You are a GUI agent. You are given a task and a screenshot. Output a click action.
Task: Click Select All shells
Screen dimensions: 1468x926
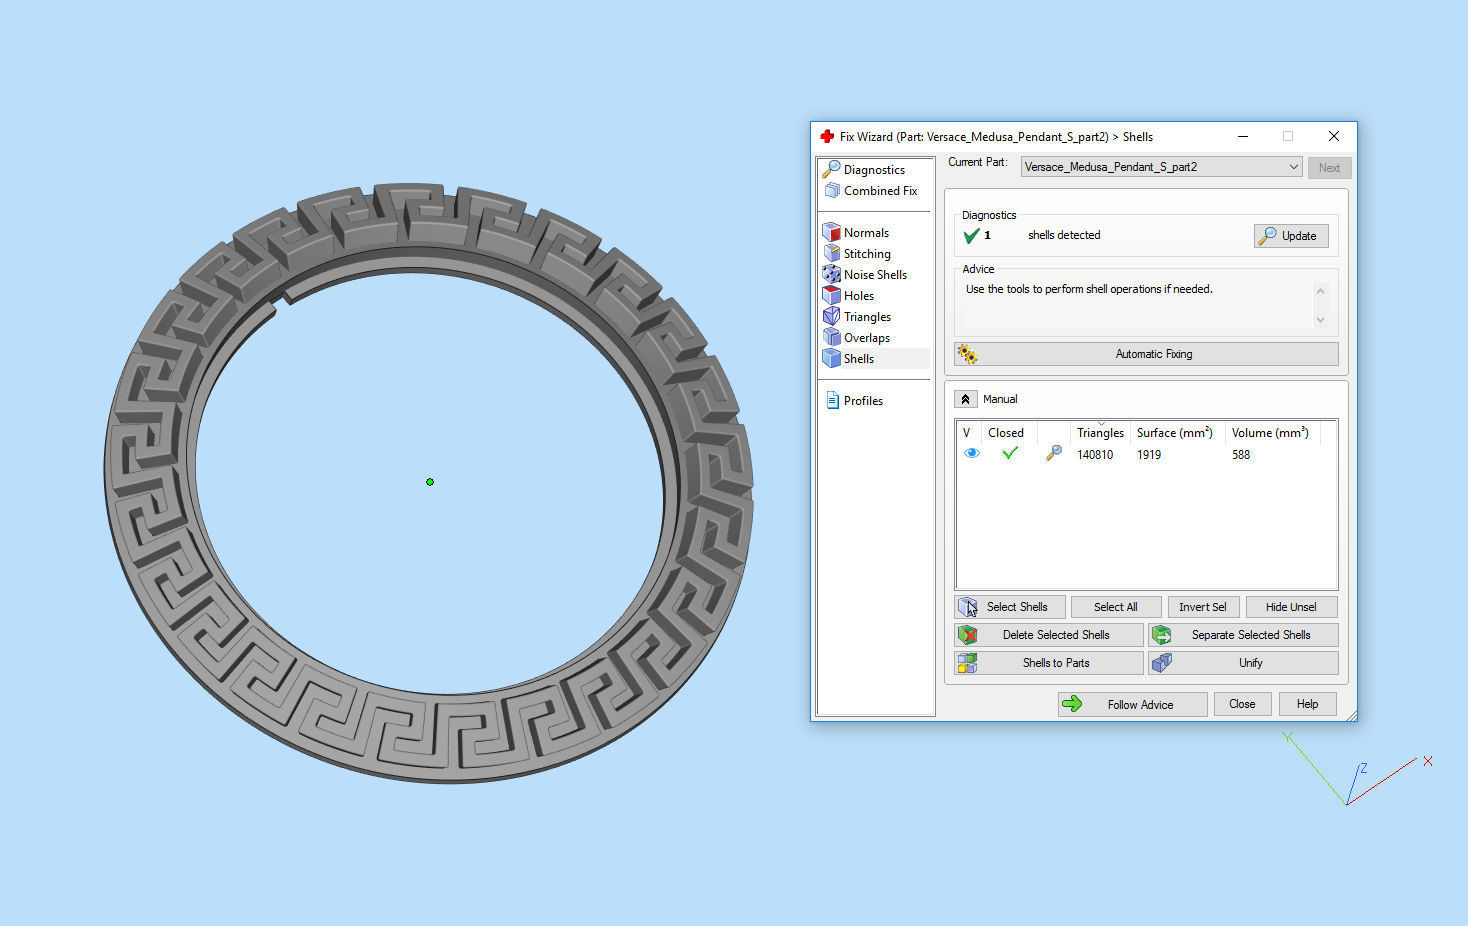coord(1116,607)
